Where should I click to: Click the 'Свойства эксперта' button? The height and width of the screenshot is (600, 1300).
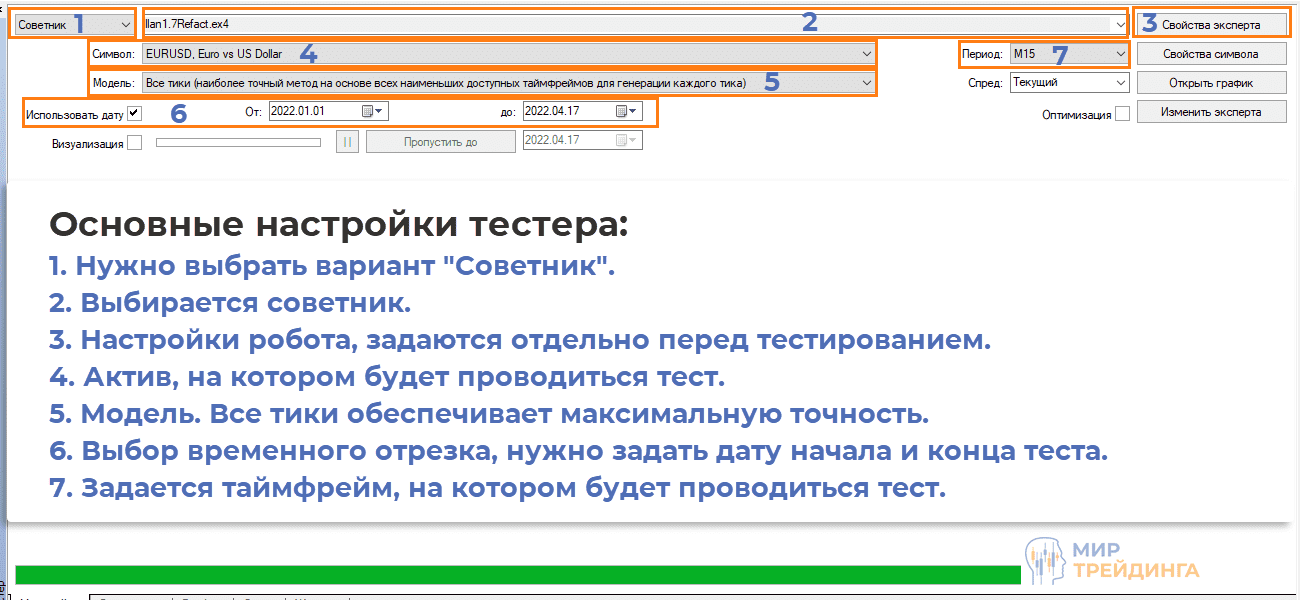click(1212, 22)
